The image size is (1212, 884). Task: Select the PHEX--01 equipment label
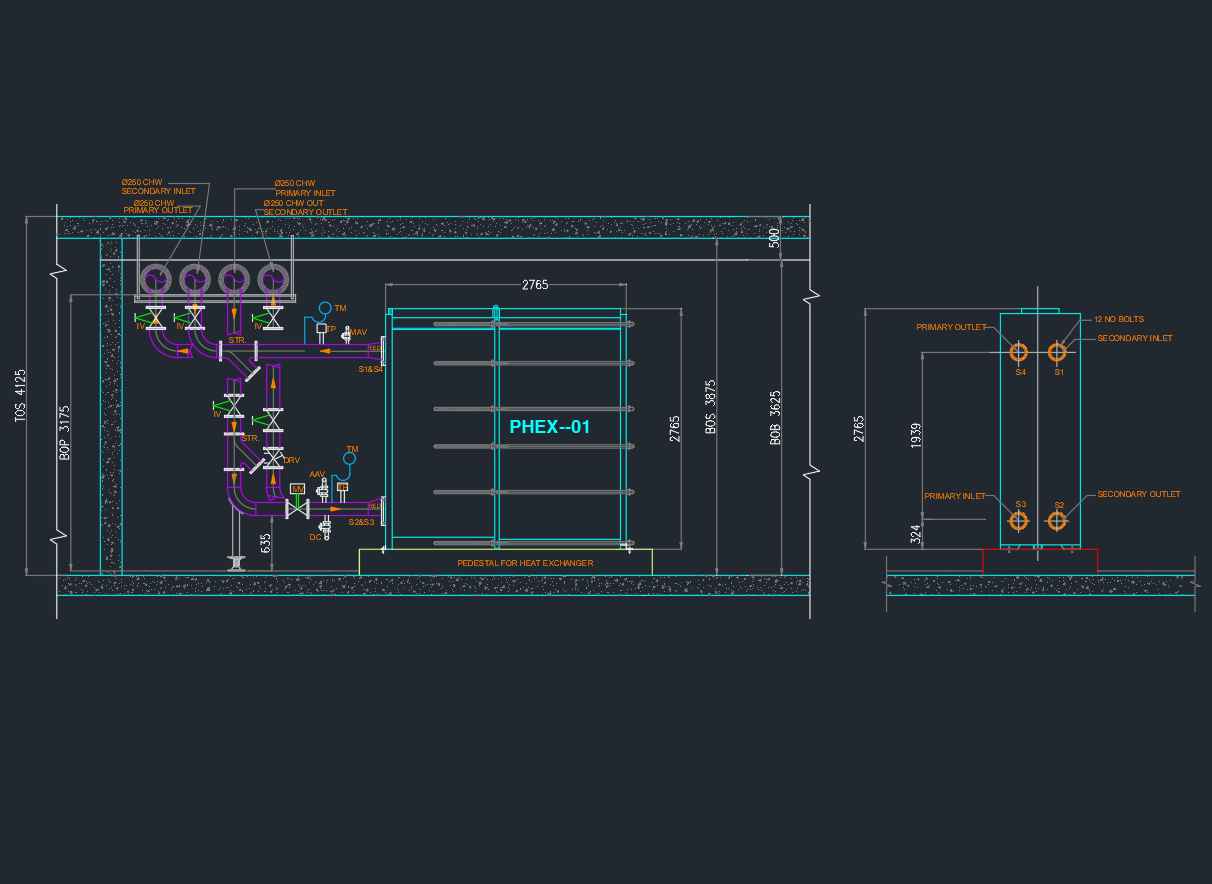550,426
